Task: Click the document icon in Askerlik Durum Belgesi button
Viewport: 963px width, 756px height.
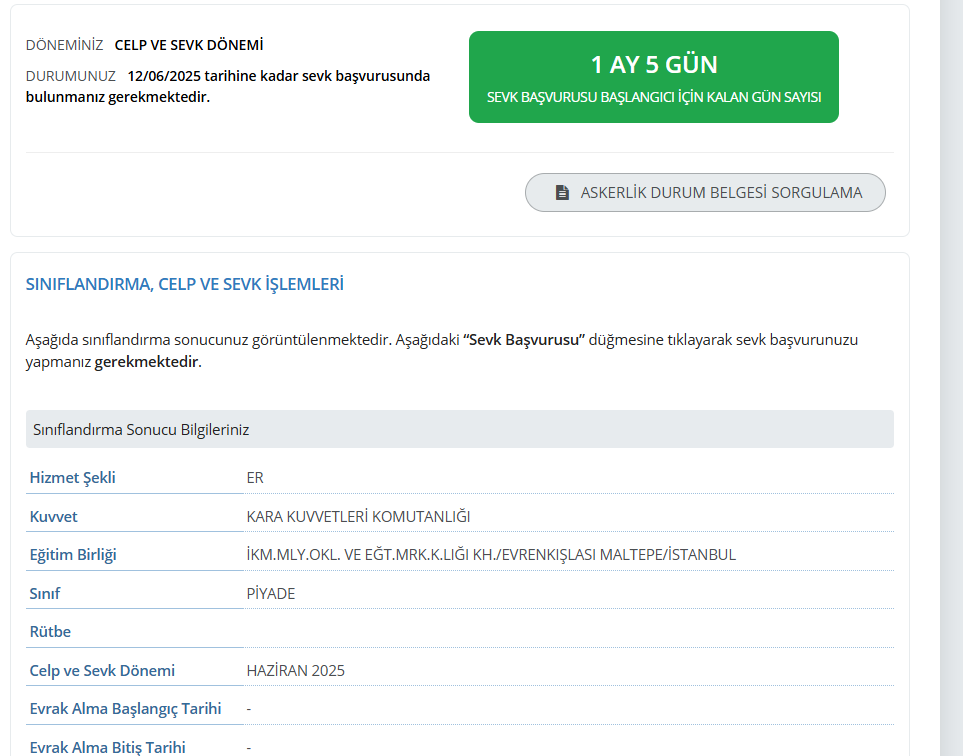Action: pos(562,193)
